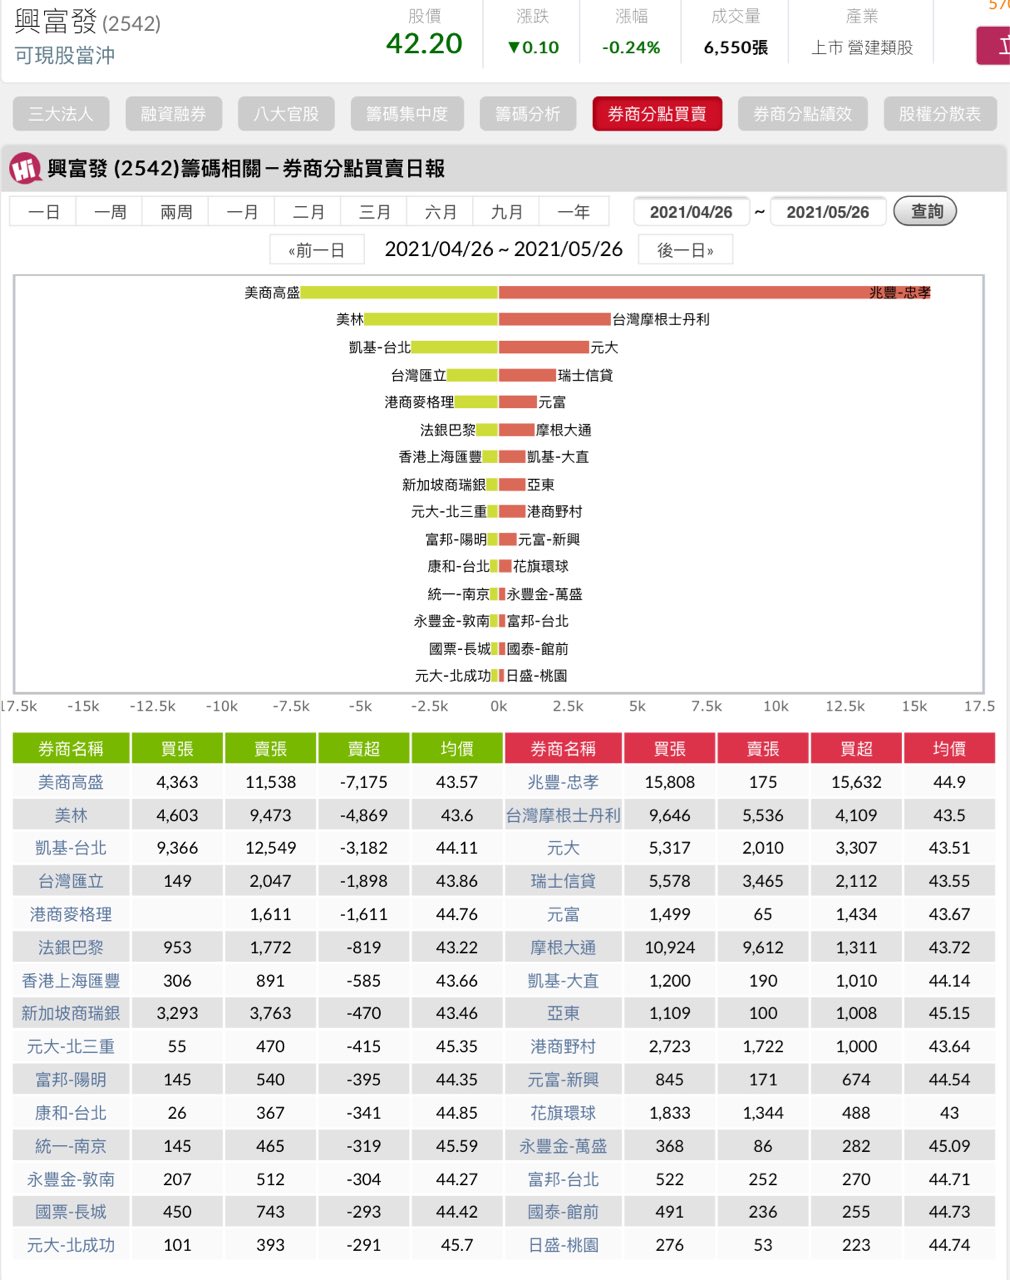Go to previous day with «前一日

[317, 250]
